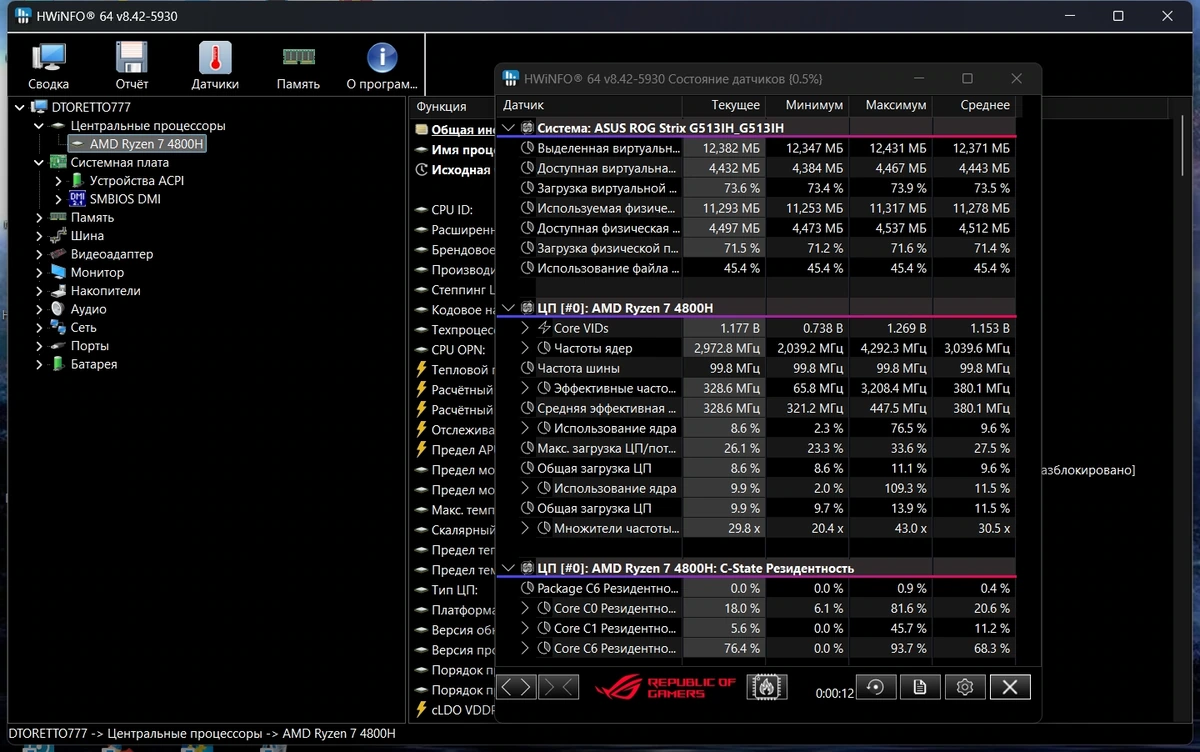The height and width of the screenshot is (752, 1200).
Task: Click the Текущее column header
Action: (x=735, y=105)
